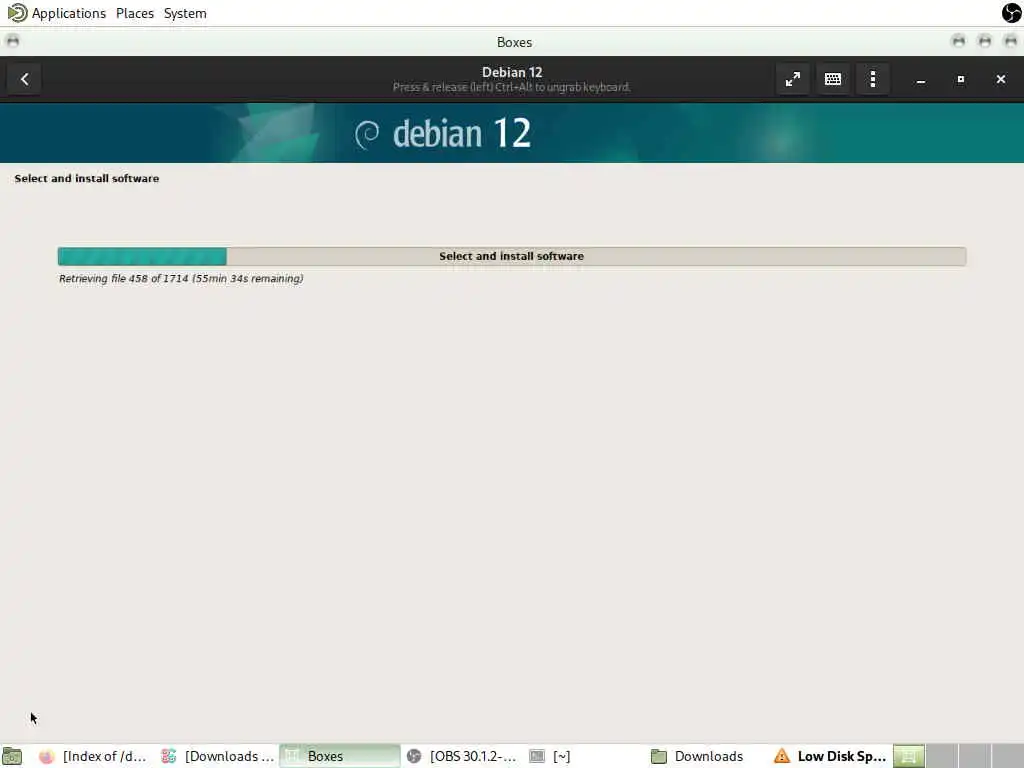The image size is (1024, 768).
Task: Open the Places menu
Action: tap(135, 13)
